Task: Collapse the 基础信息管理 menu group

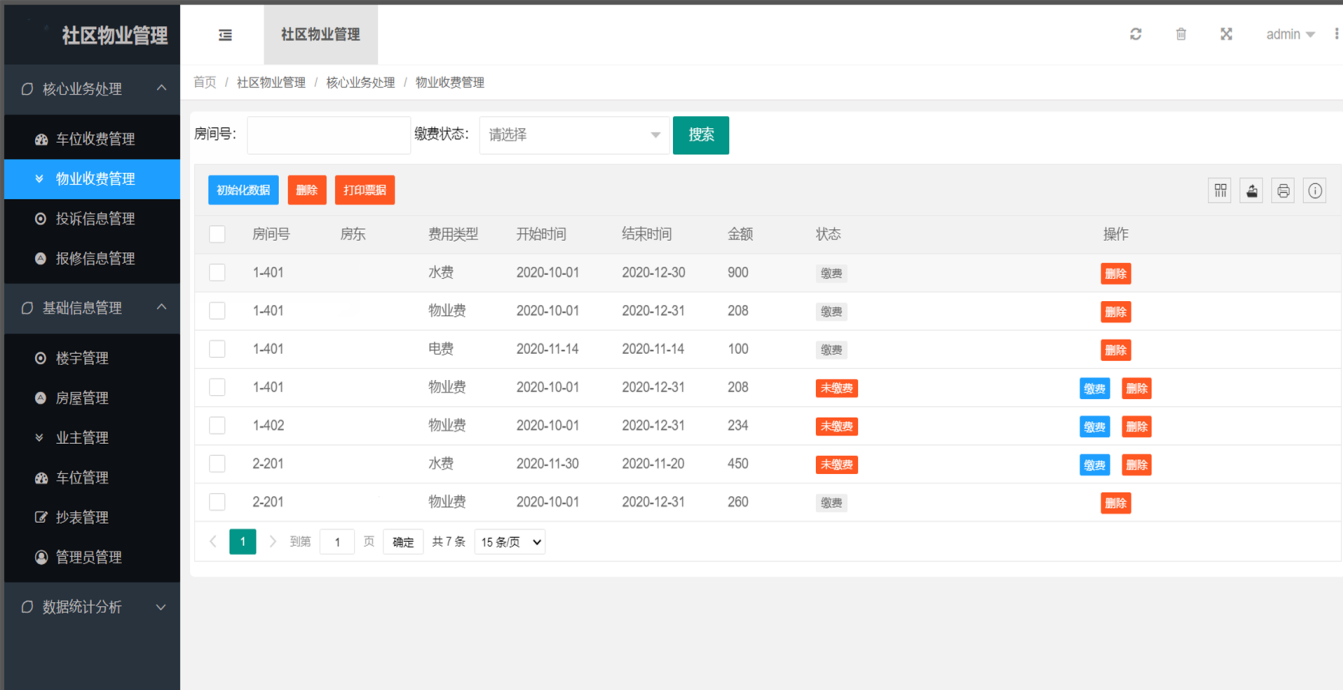Action: (92, 308)
